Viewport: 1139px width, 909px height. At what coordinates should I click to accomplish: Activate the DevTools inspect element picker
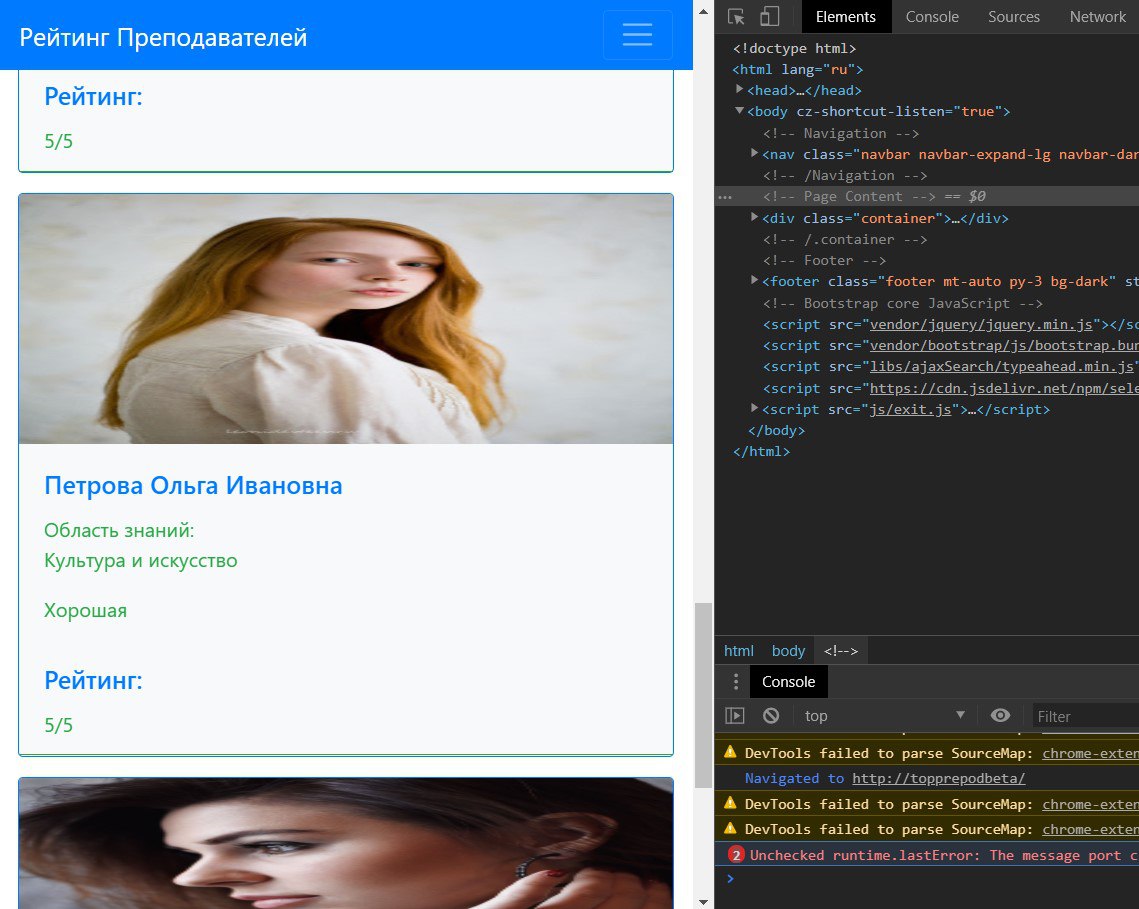[736, 17]
